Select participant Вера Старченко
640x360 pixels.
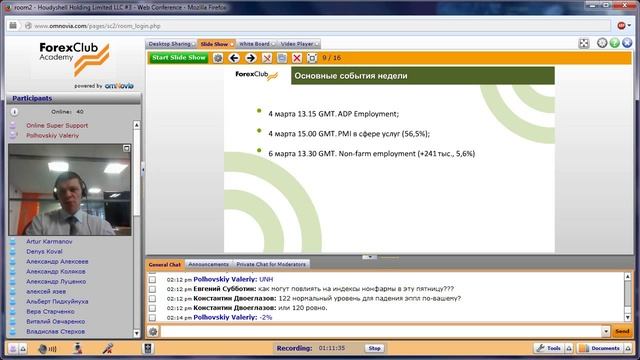[x=50, y=311]
